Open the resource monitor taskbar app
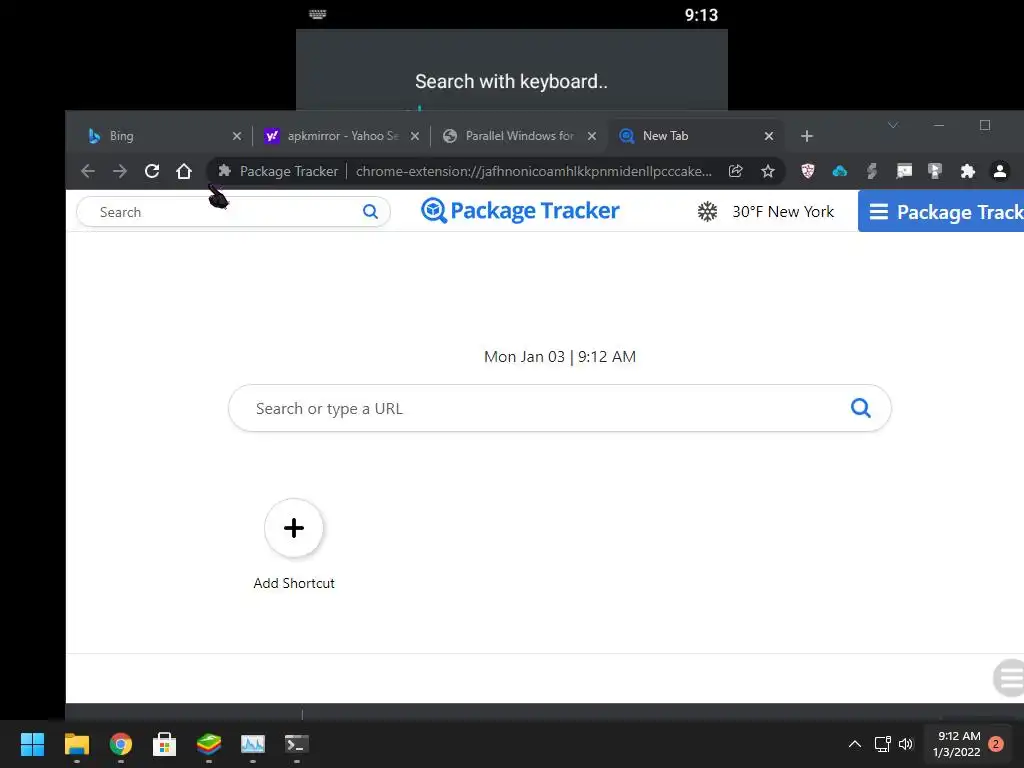The height and width of the screenshot is (768, 1024). click(253, 744)
